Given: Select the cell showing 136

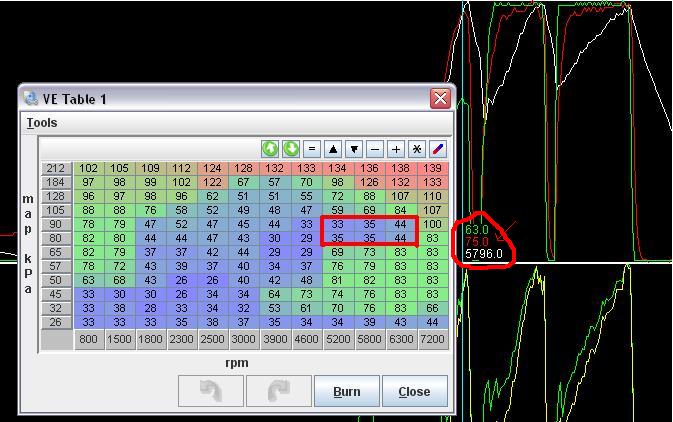Looking at the screenshot, I should (x=370, y=168).
